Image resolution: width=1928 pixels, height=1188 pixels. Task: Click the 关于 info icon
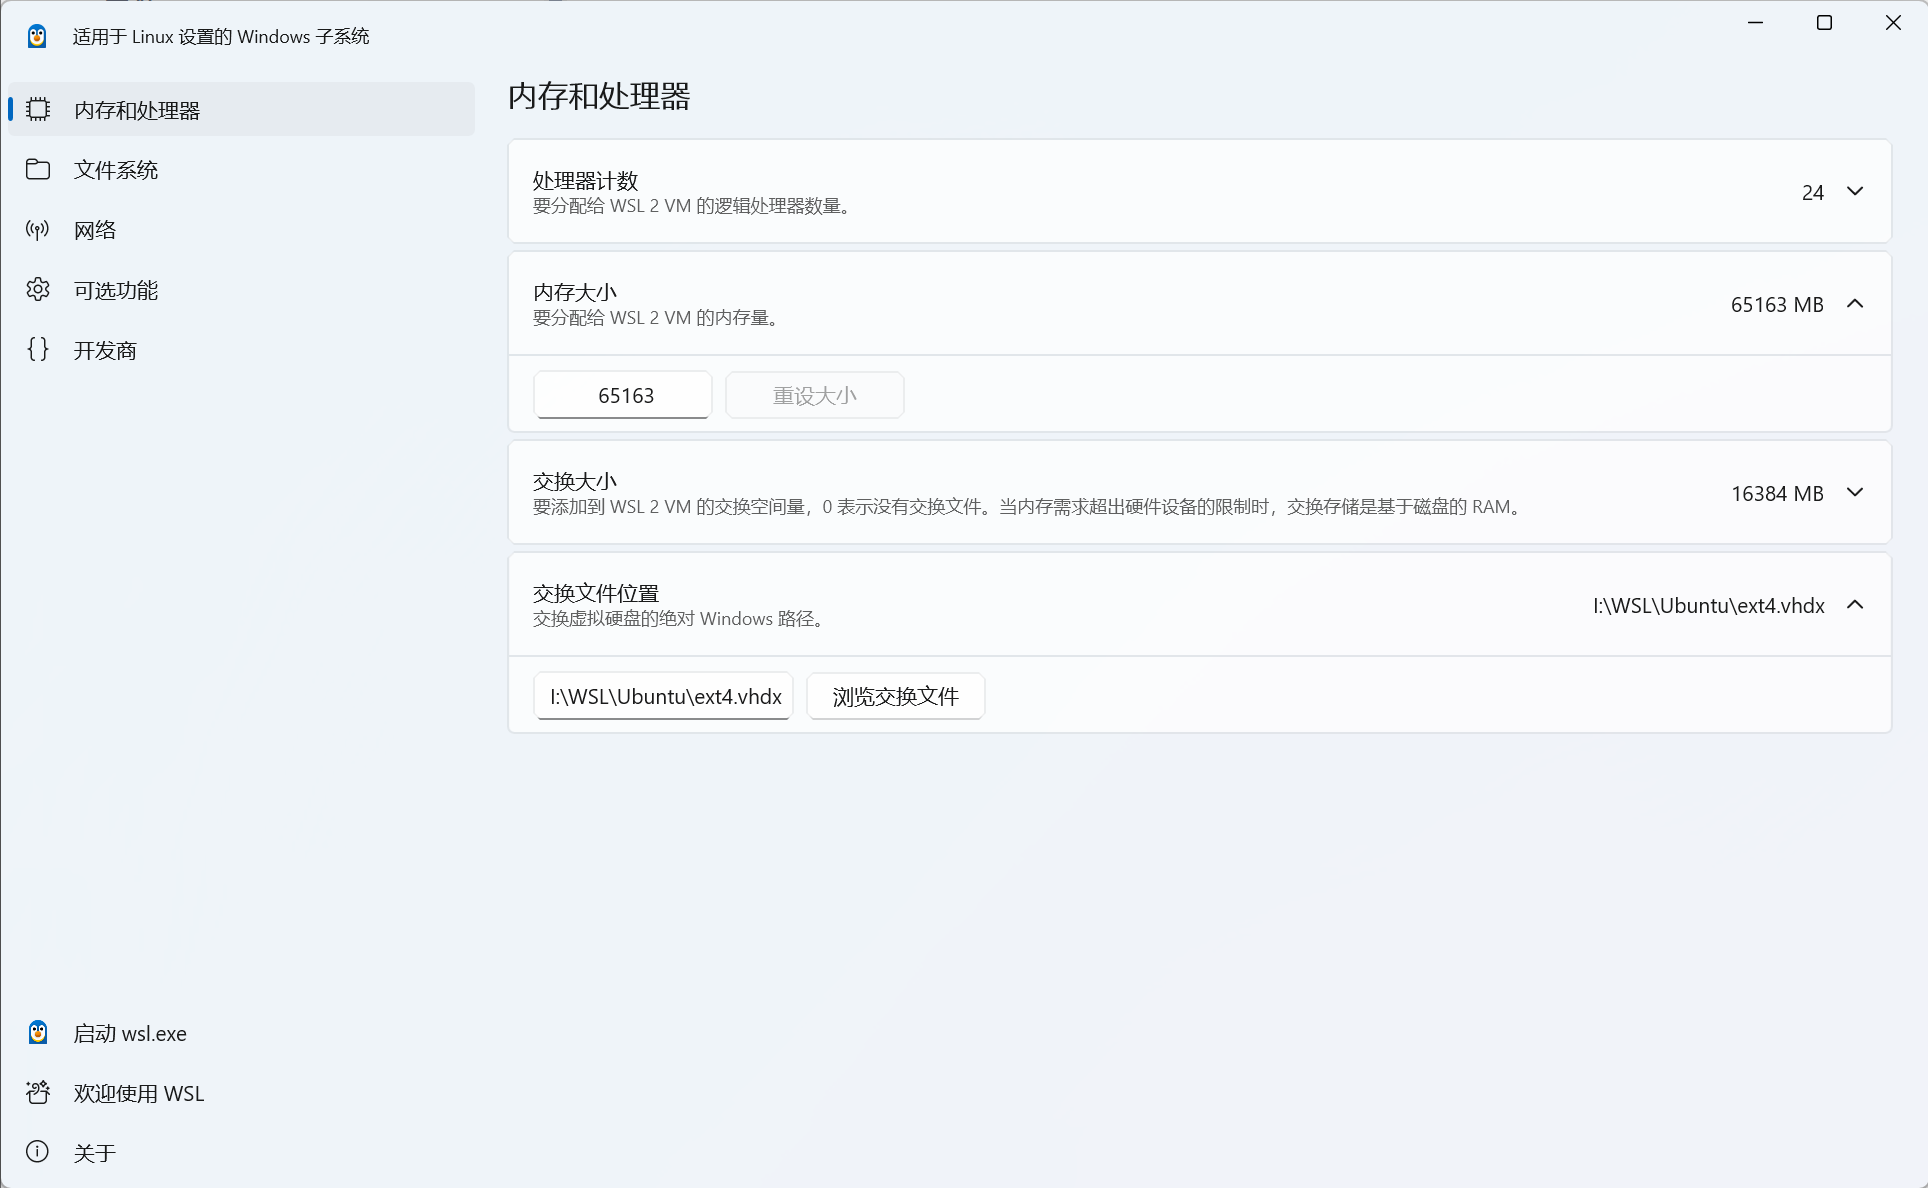coord(37,1152)
